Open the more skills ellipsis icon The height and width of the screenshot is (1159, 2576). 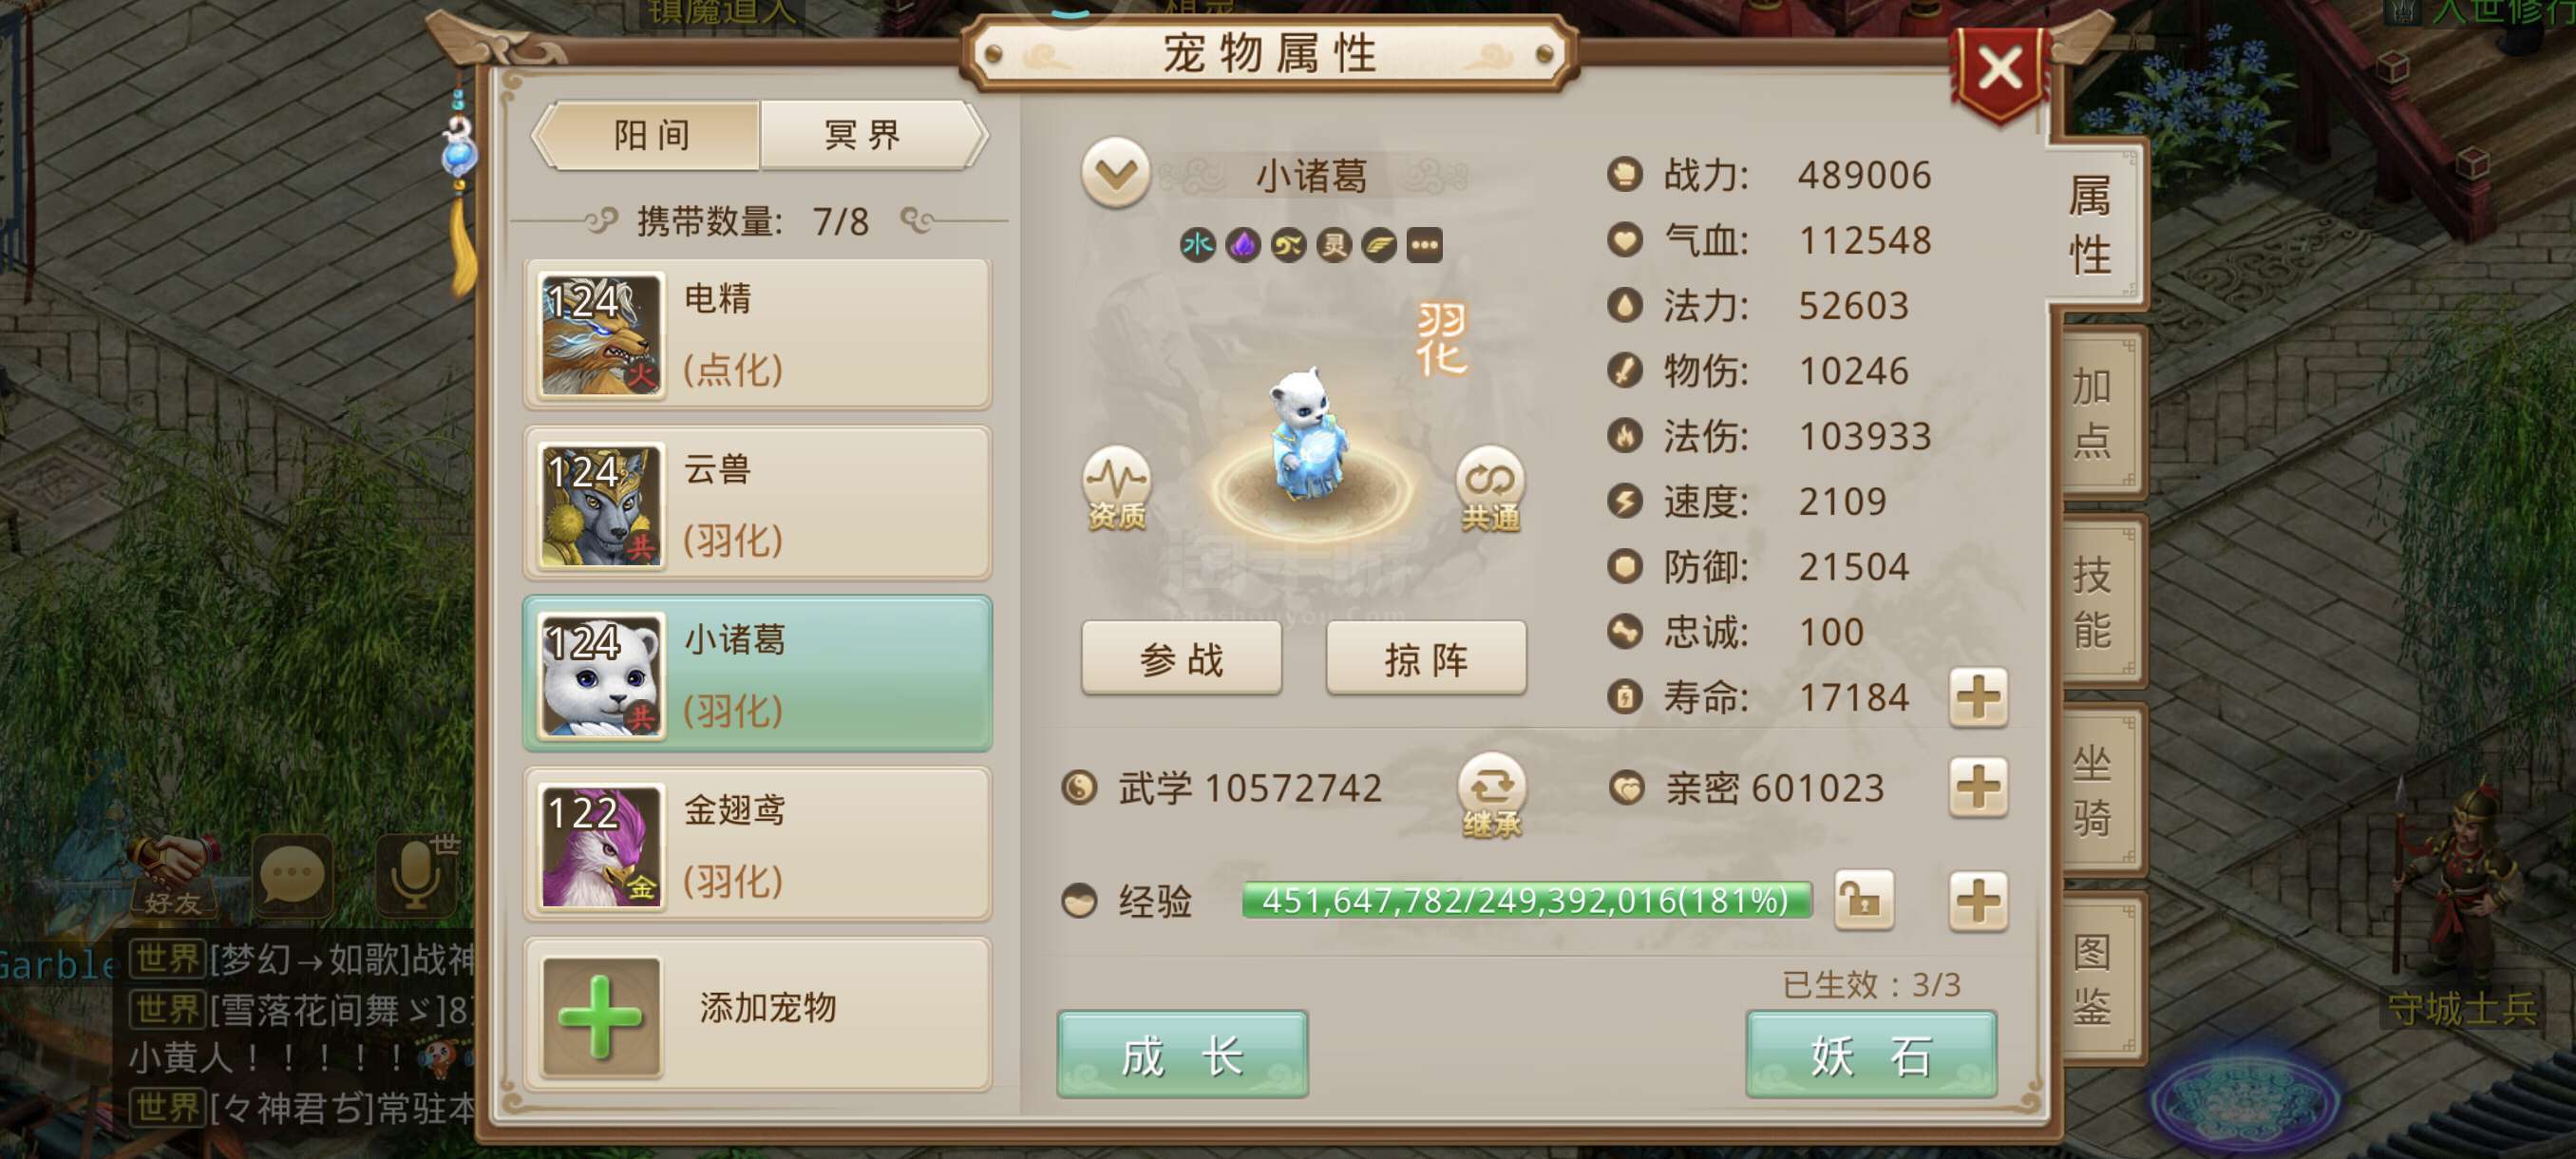pos(1424,244)
